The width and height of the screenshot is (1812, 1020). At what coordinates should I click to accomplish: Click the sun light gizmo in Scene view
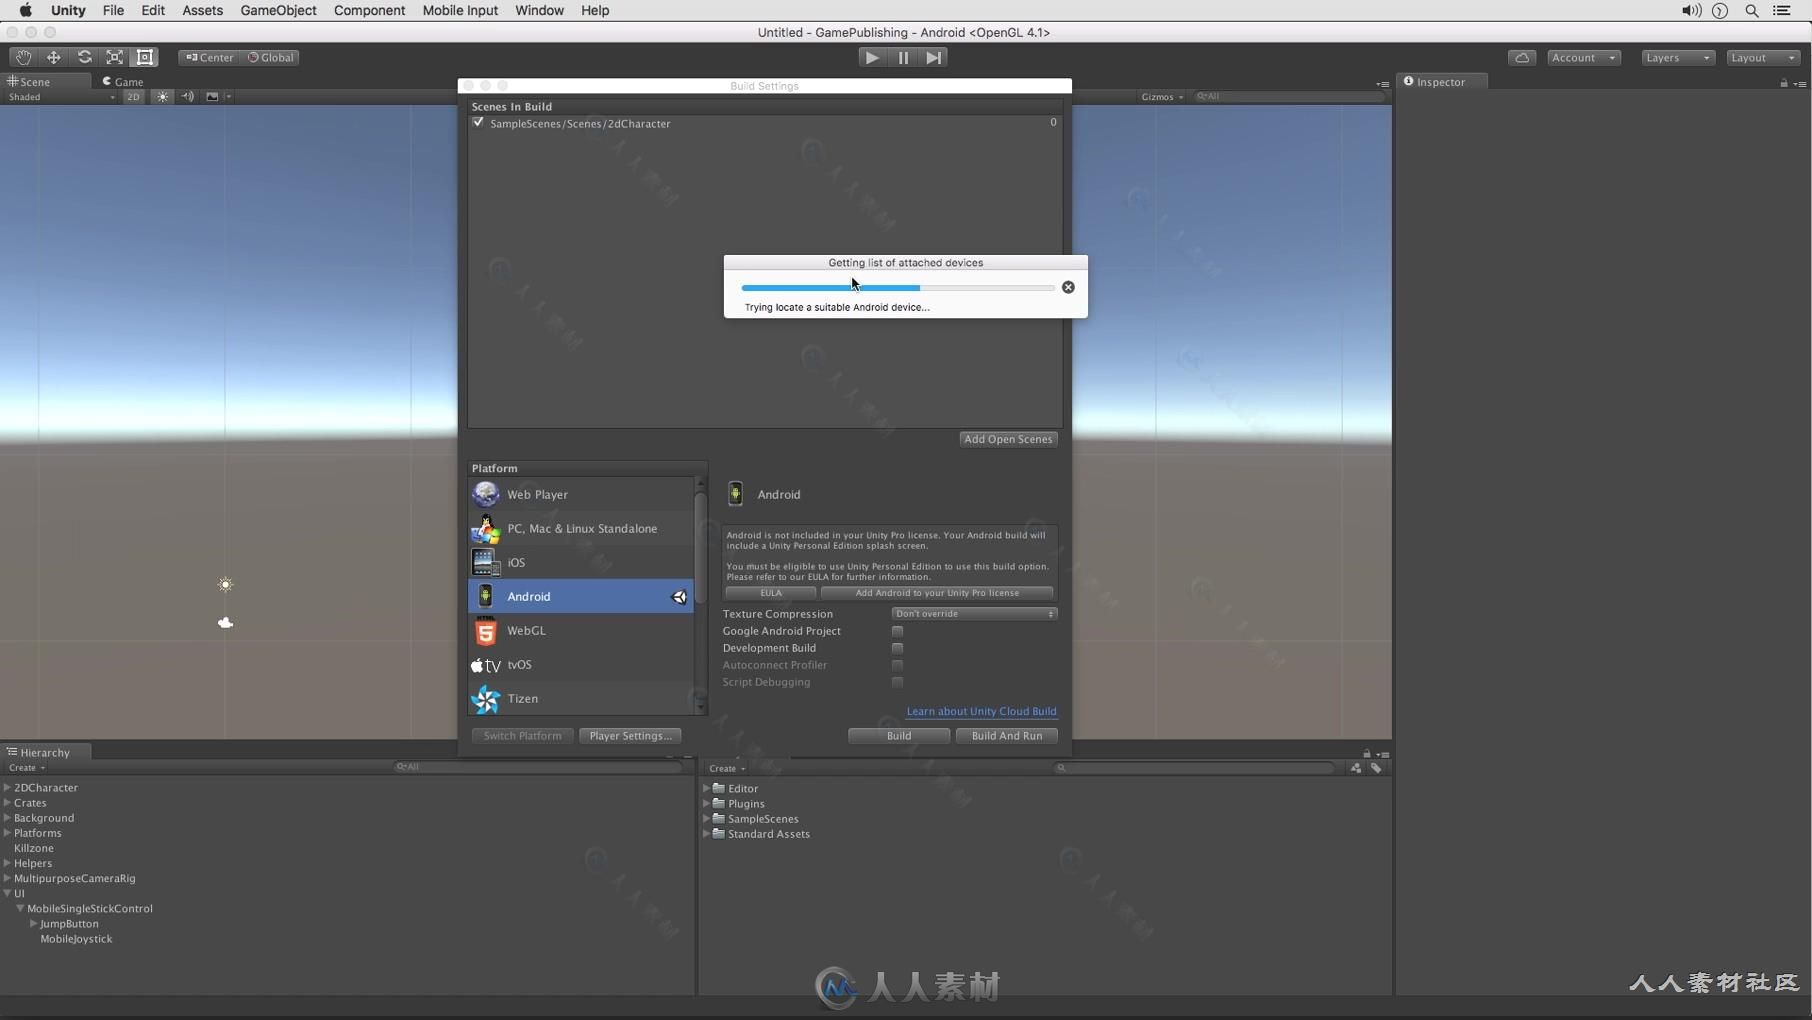pyautogui.click(x=225, y=585)
